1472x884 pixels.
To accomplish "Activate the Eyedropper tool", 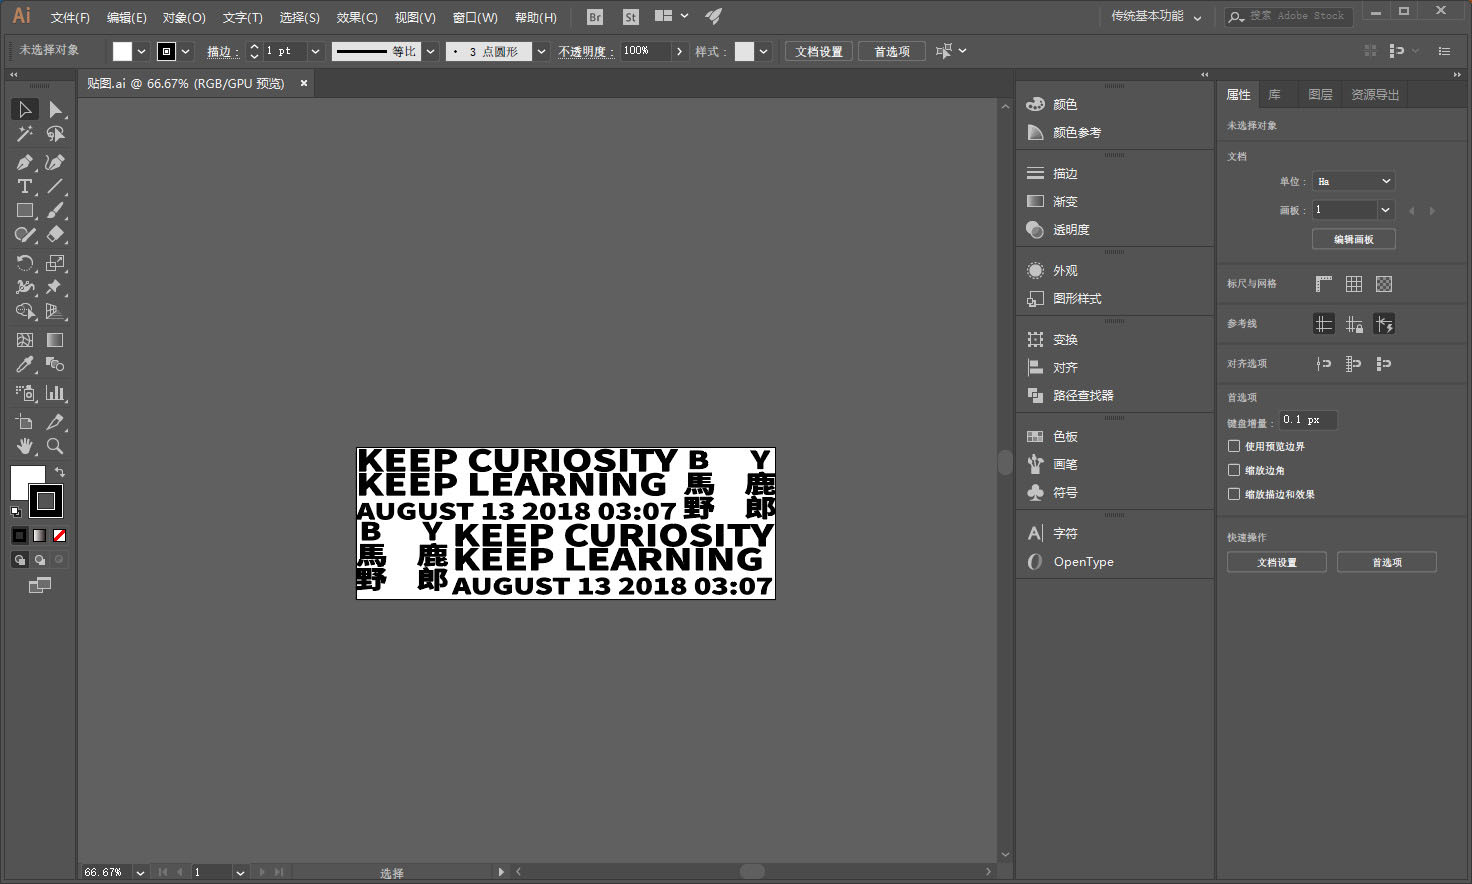I will (25, 364).
